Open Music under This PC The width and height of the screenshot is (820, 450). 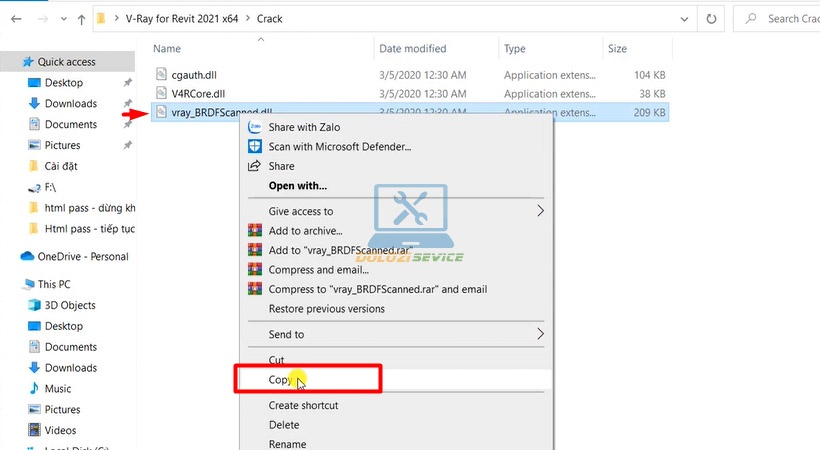point(58,389)
